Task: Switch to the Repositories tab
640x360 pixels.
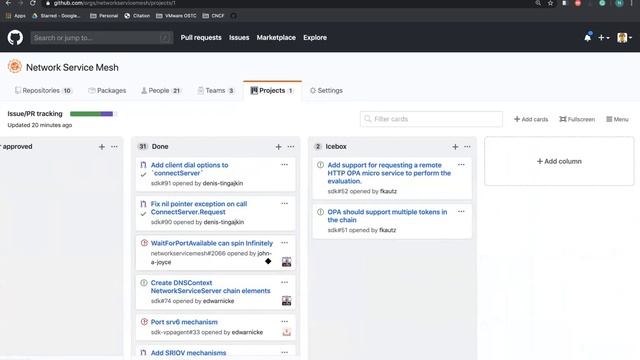Action: coord(43,91)
